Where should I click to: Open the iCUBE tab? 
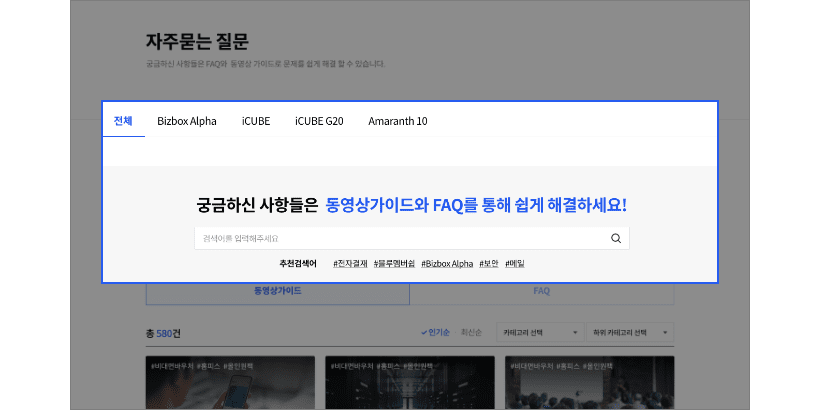click(x=256, y=121)
